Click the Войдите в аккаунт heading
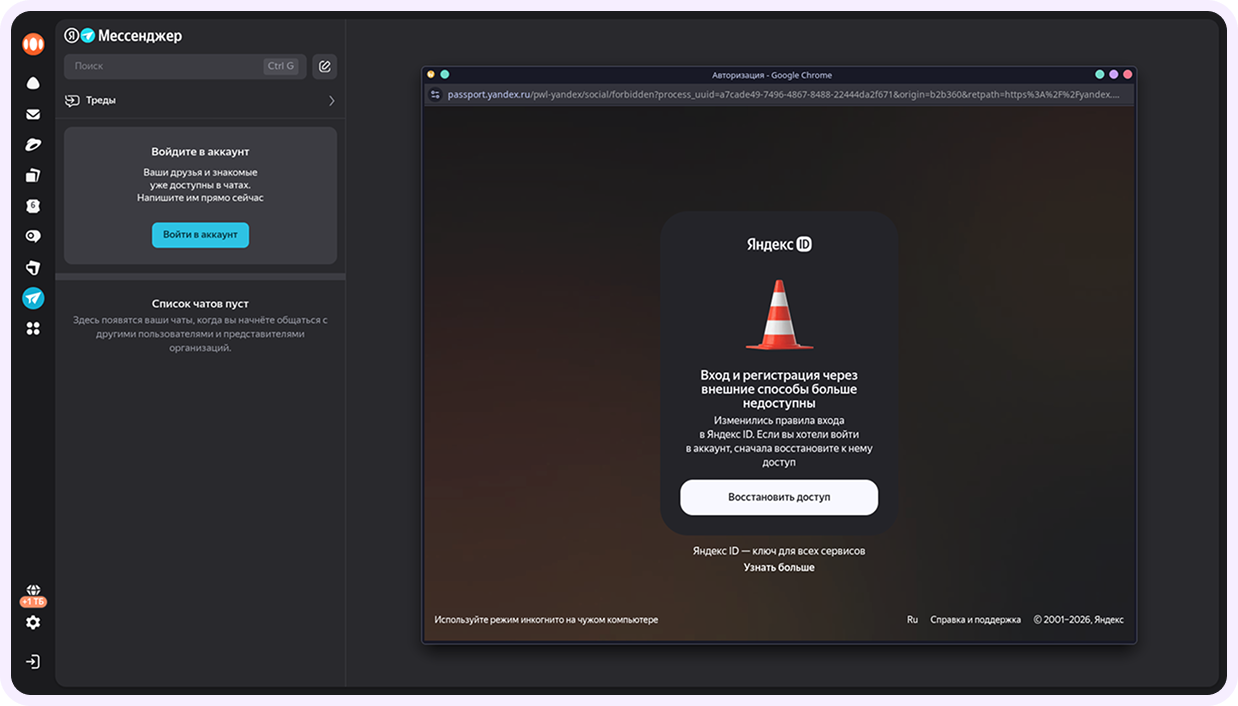 [200, 152]
